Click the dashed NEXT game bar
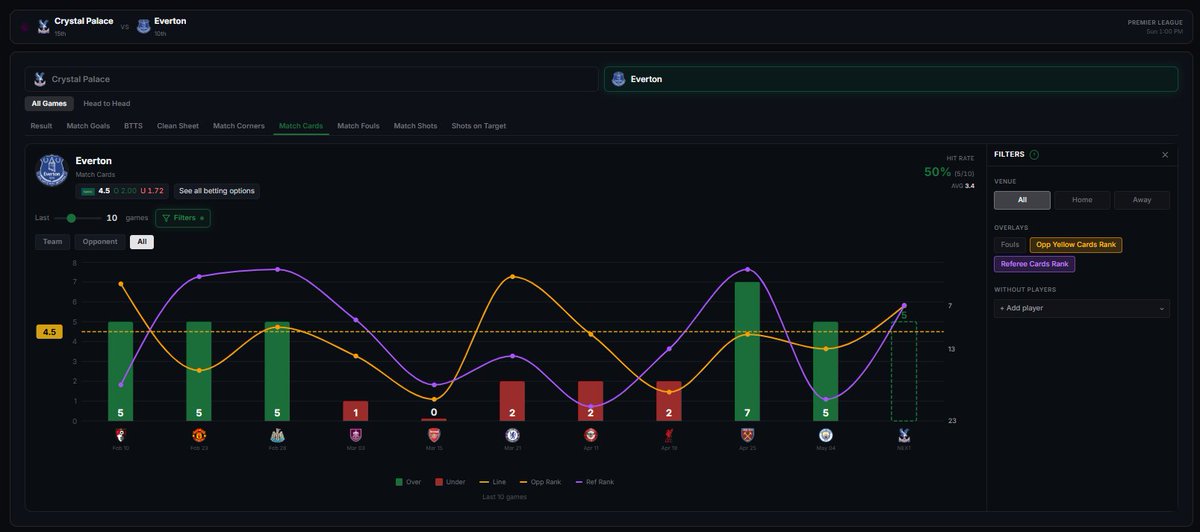1200x532 pixels. click(904, 371)
